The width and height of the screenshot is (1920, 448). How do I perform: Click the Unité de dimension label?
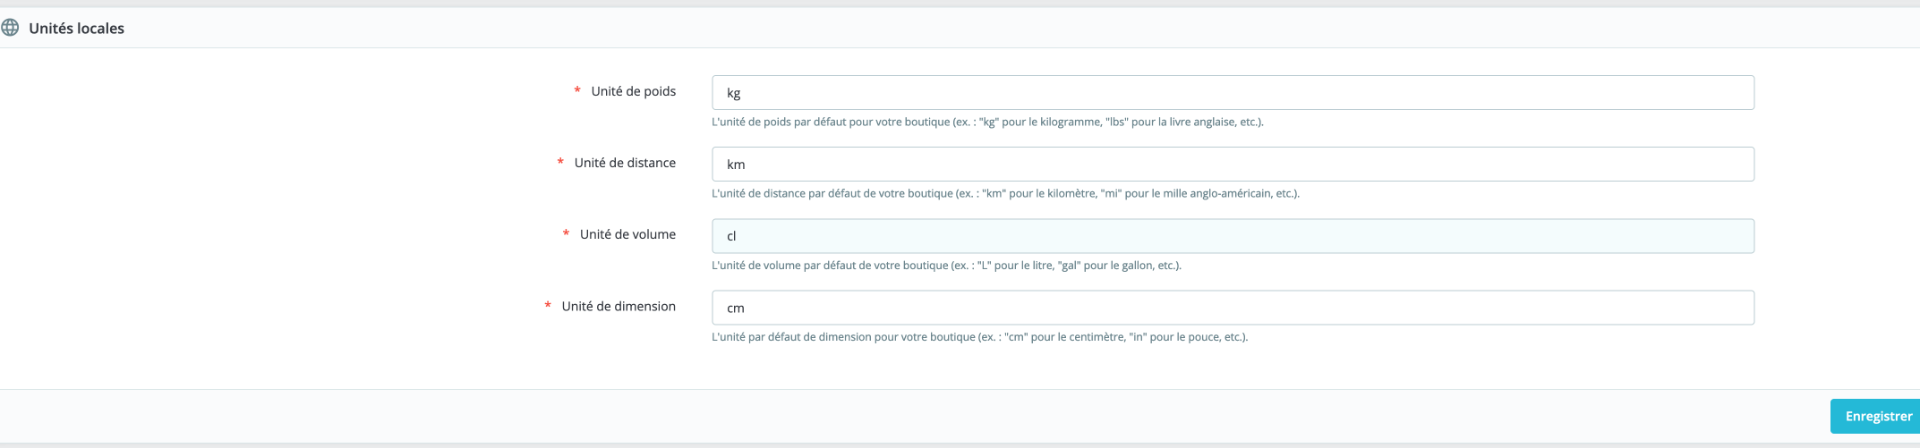pyautogui.click(x=618, y=306)
